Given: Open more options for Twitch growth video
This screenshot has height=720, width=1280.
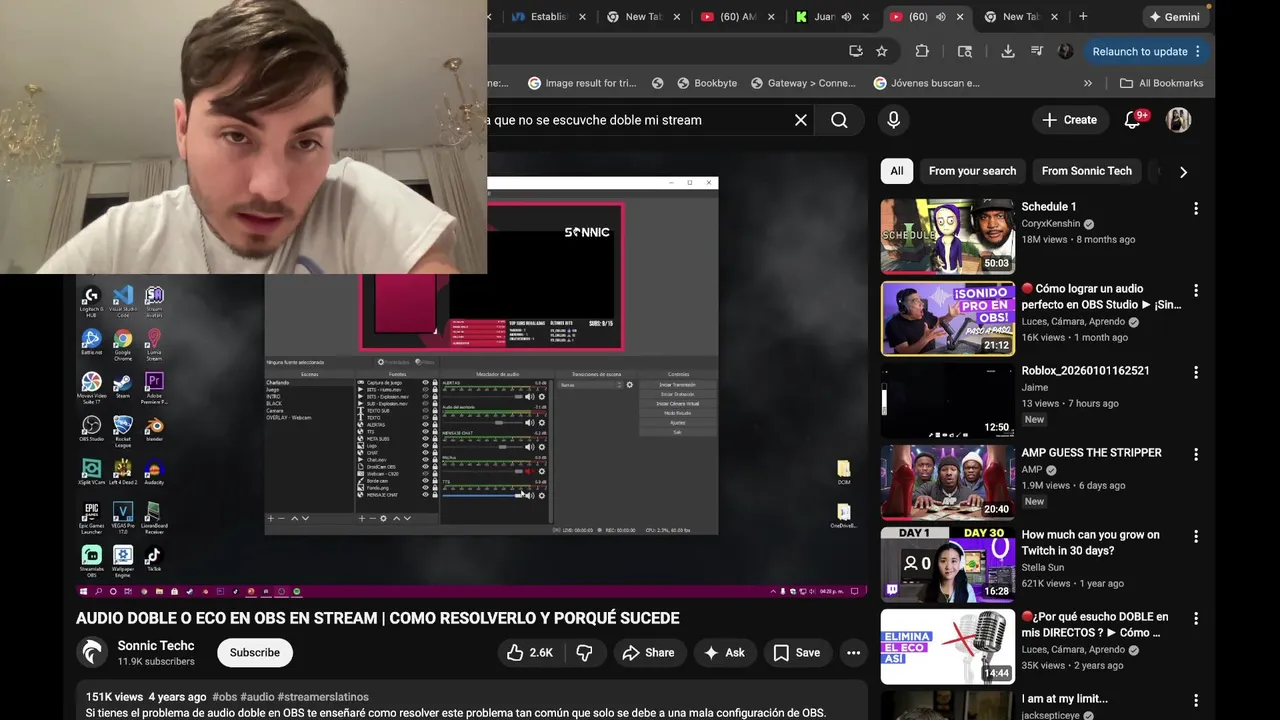Looking at the screenshot, I should pyautogui.click(x=1196, y=536).
